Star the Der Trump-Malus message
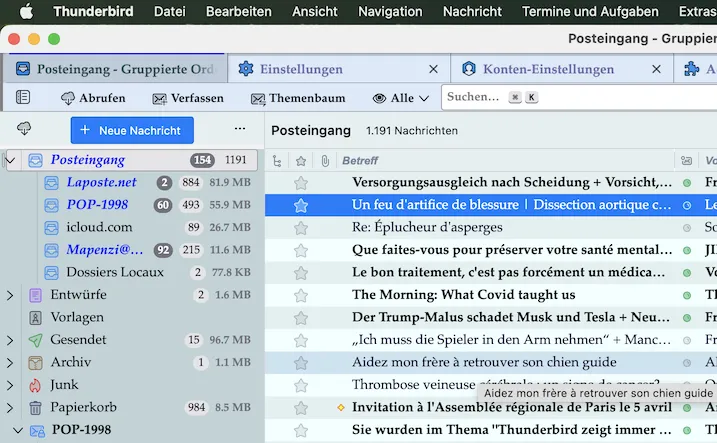The image size is (717, 443). coord(301,318)
